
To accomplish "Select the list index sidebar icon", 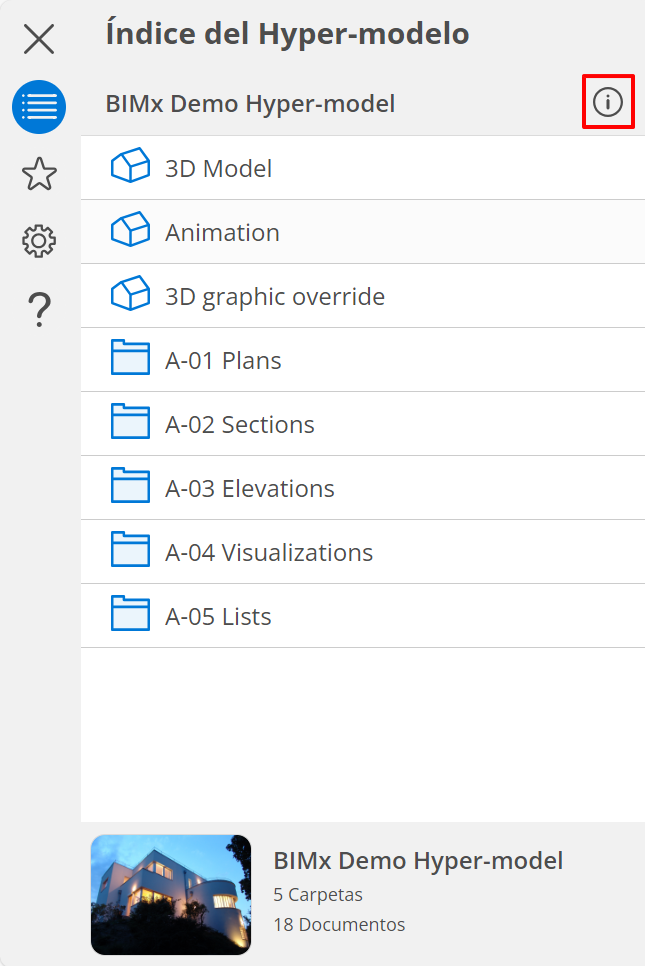I will pyautogui.click(x=39, y=107).
